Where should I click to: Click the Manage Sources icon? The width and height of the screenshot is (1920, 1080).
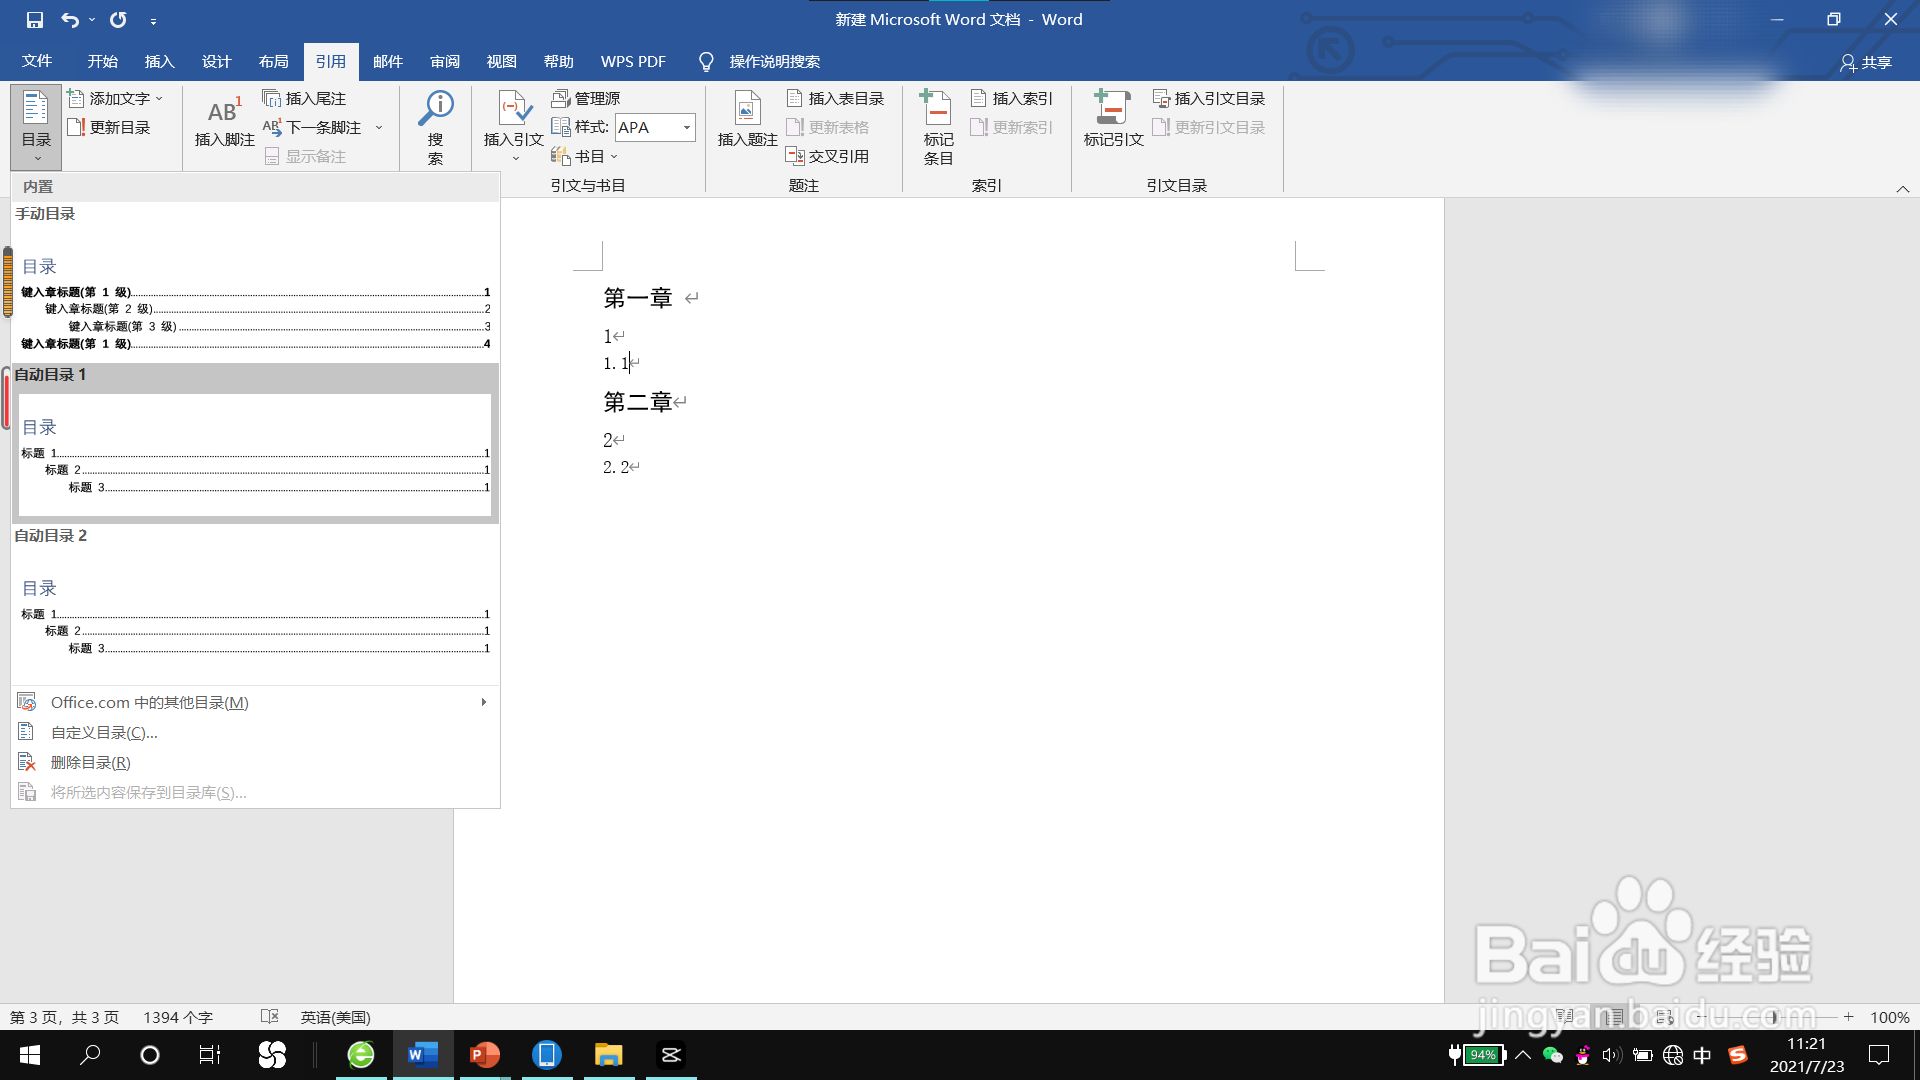pos(561,98)
